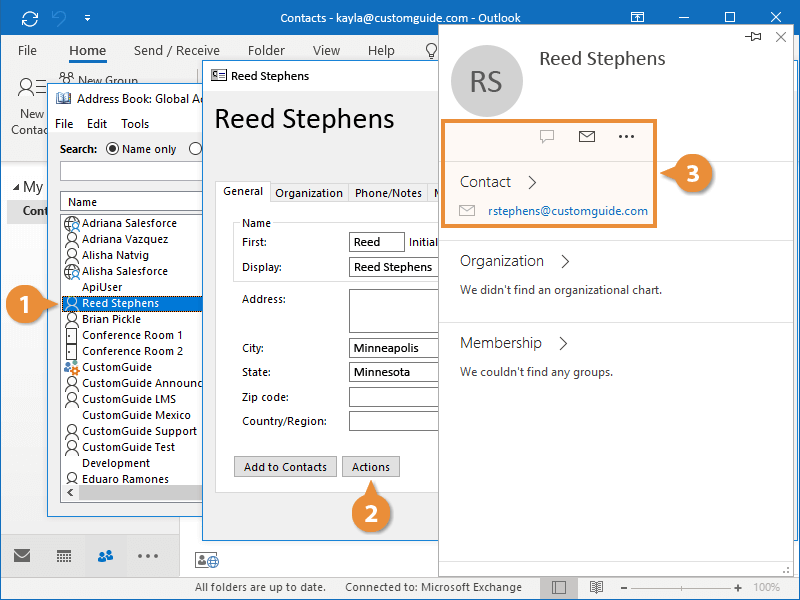Open the Send / Receive ribbon tab
Screen dimensions: 800x600
point(177,51)
